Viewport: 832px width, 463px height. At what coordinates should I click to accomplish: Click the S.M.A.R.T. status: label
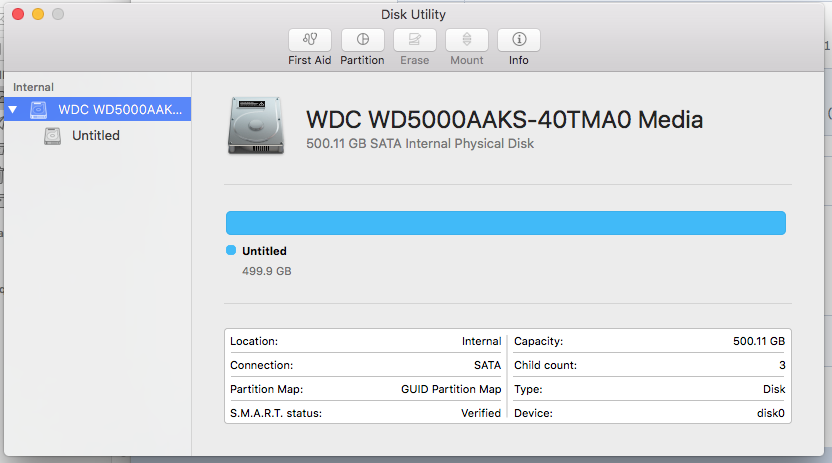(x=276, y=413)
